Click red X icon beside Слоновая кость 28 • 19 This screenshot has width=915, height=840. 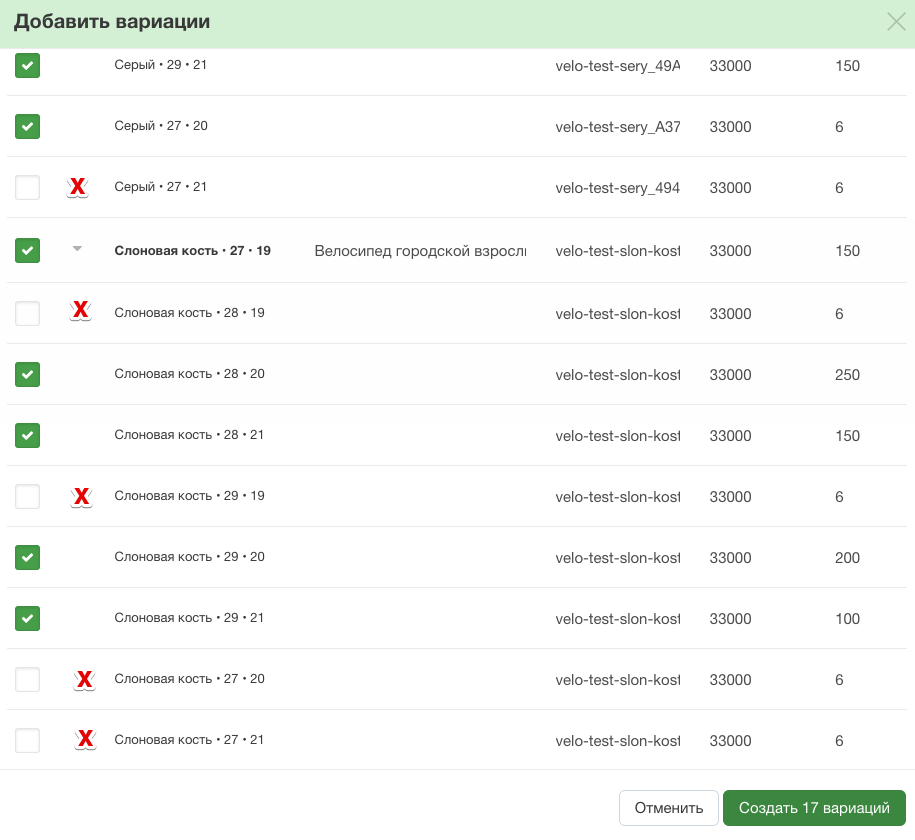81,310
